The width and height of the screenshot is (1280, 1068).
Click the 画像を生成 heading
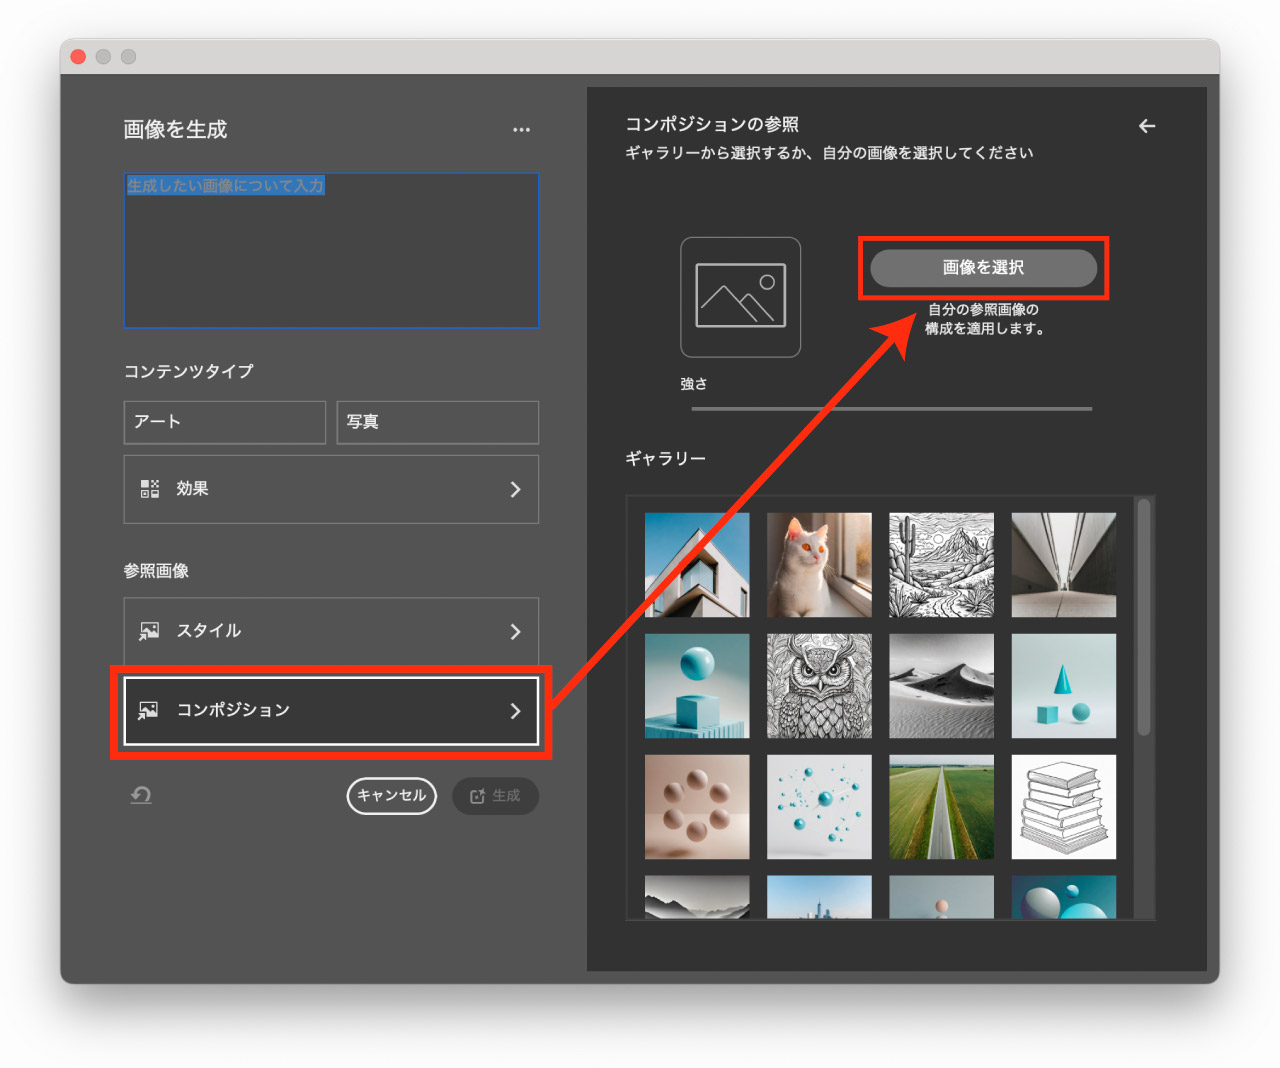tap(175, 130)
